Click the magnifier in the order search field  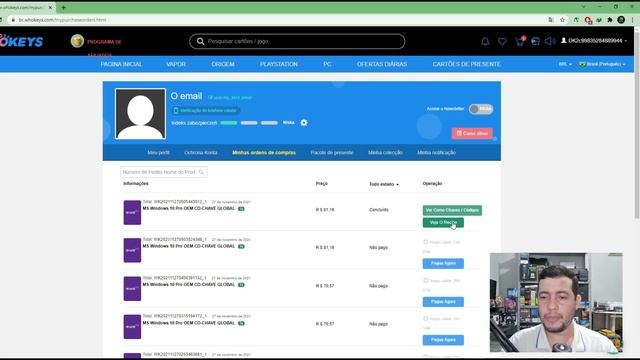pos(201,172)
